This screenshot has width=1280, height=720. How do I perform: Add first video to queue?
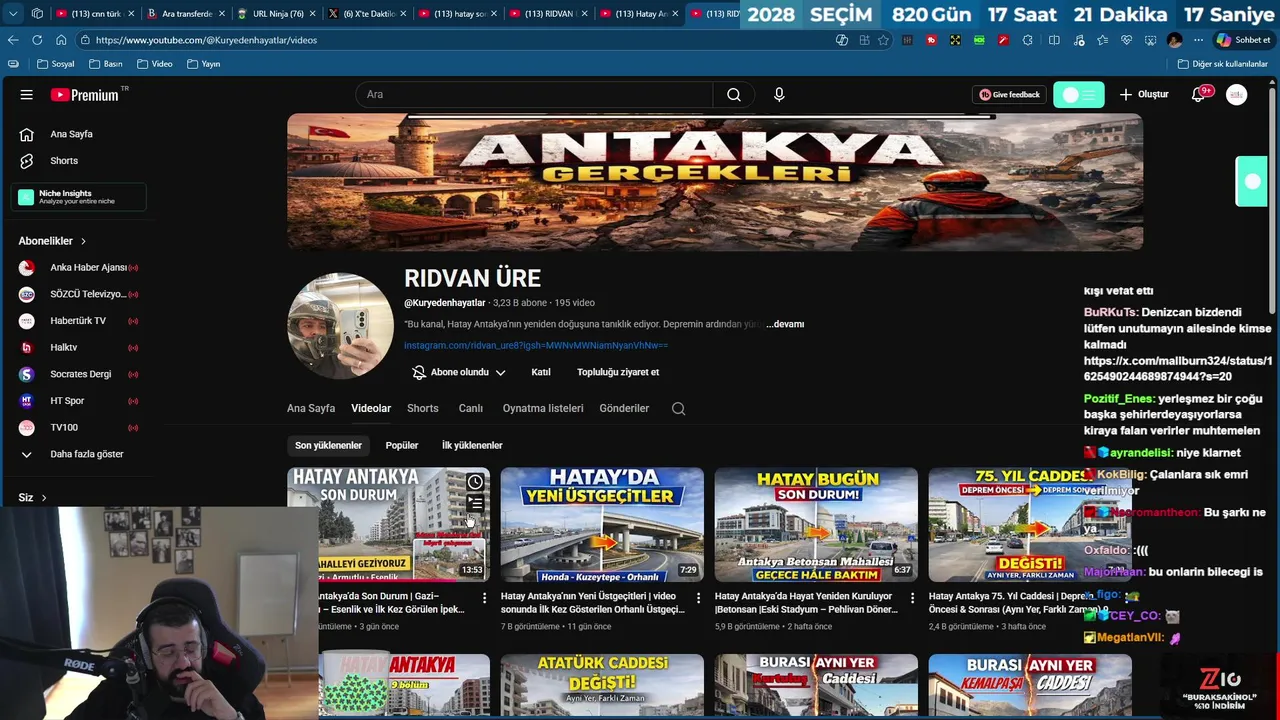475,503
